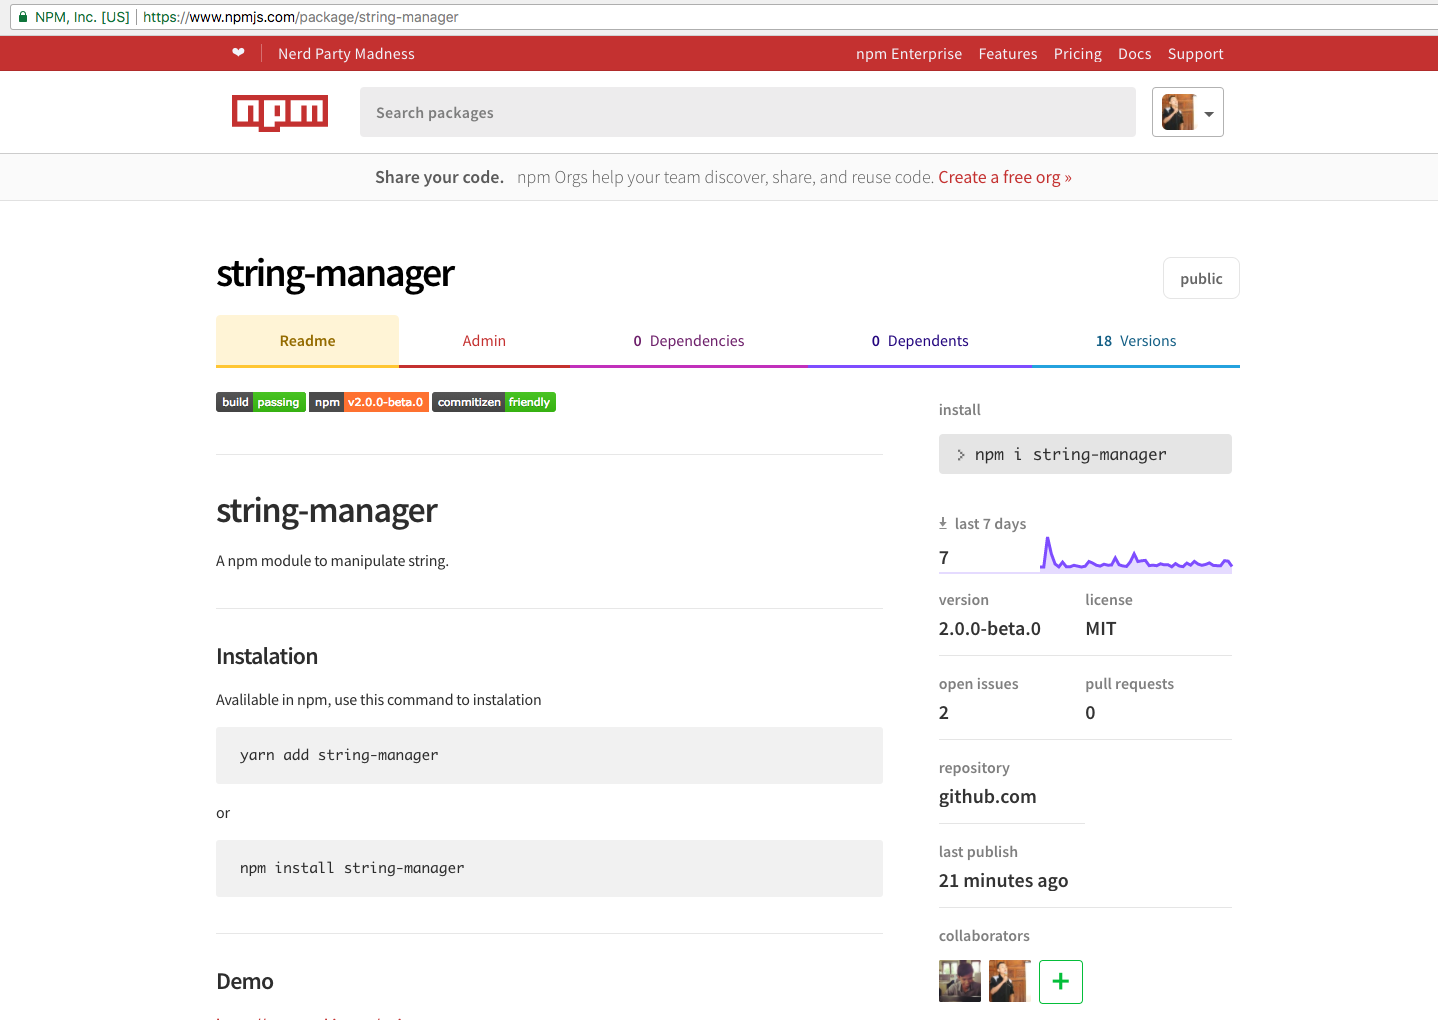Open the 0 Dependencies tab
This screenshot has height=1020, width=1438.
click(689, 341)
